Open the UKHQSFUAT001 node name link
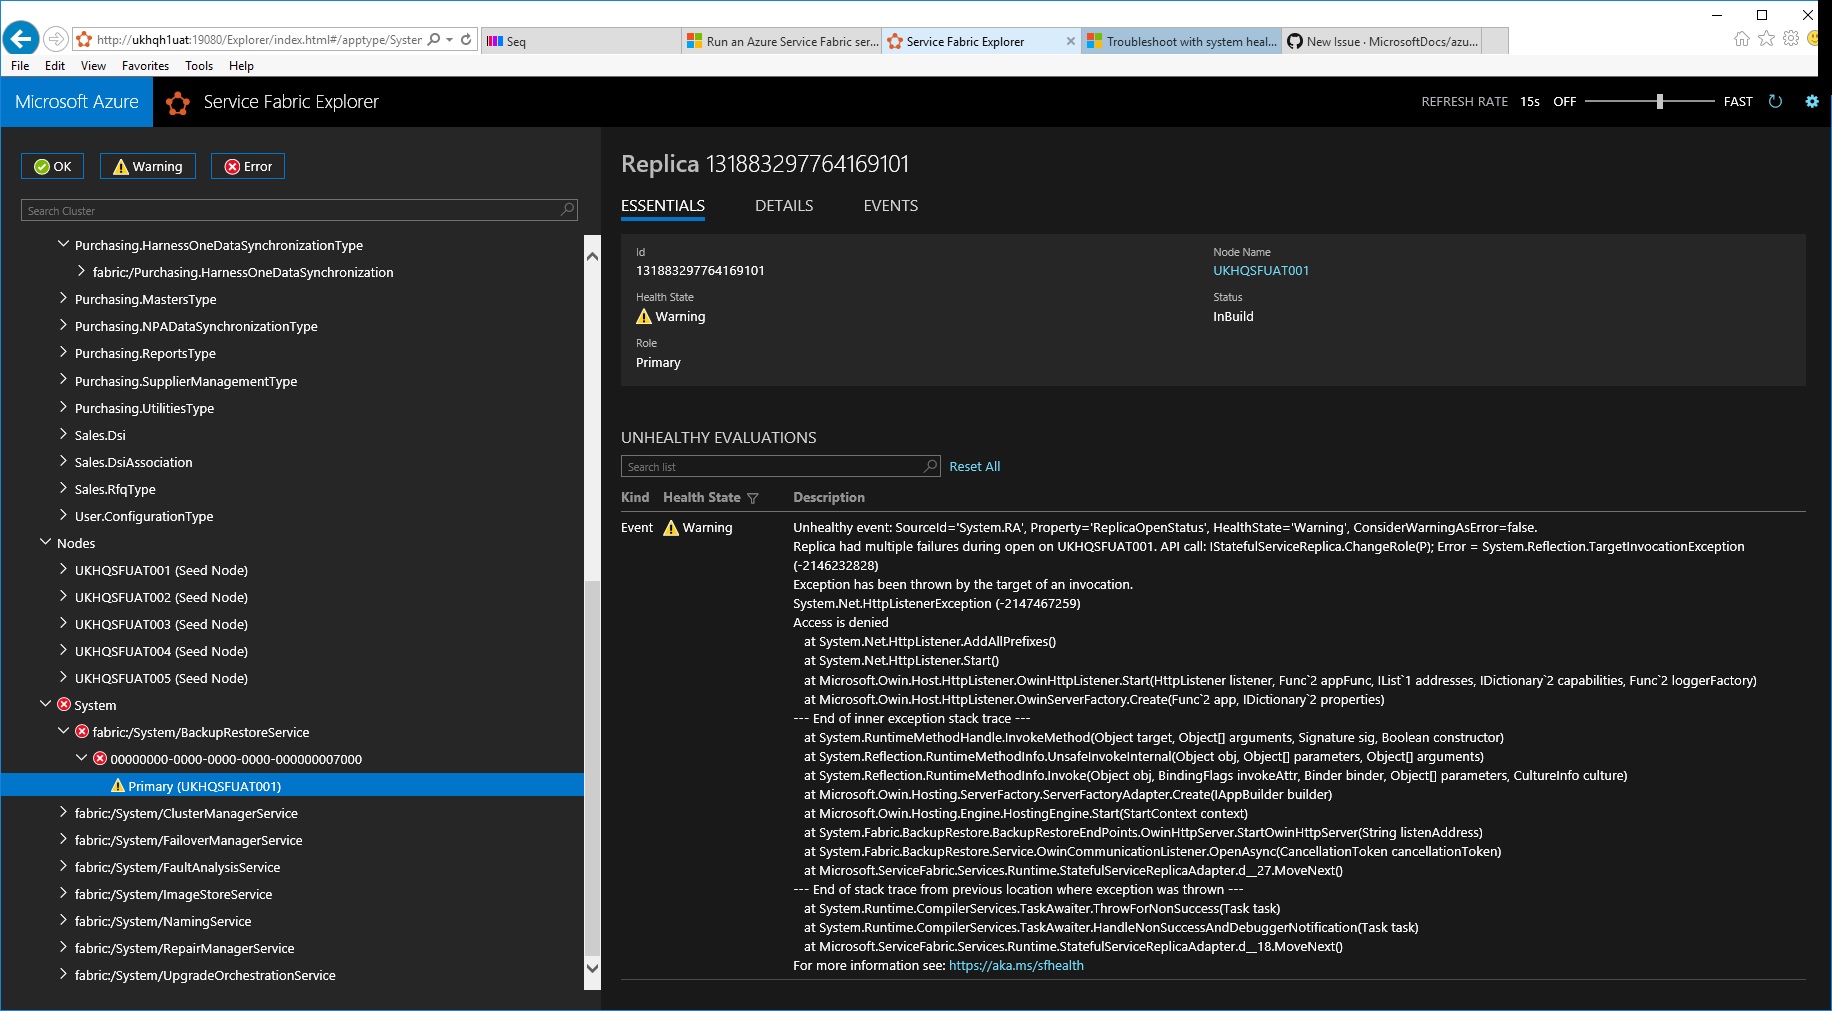Viewport: 1832px width, 1011px height. (1261, 271)
